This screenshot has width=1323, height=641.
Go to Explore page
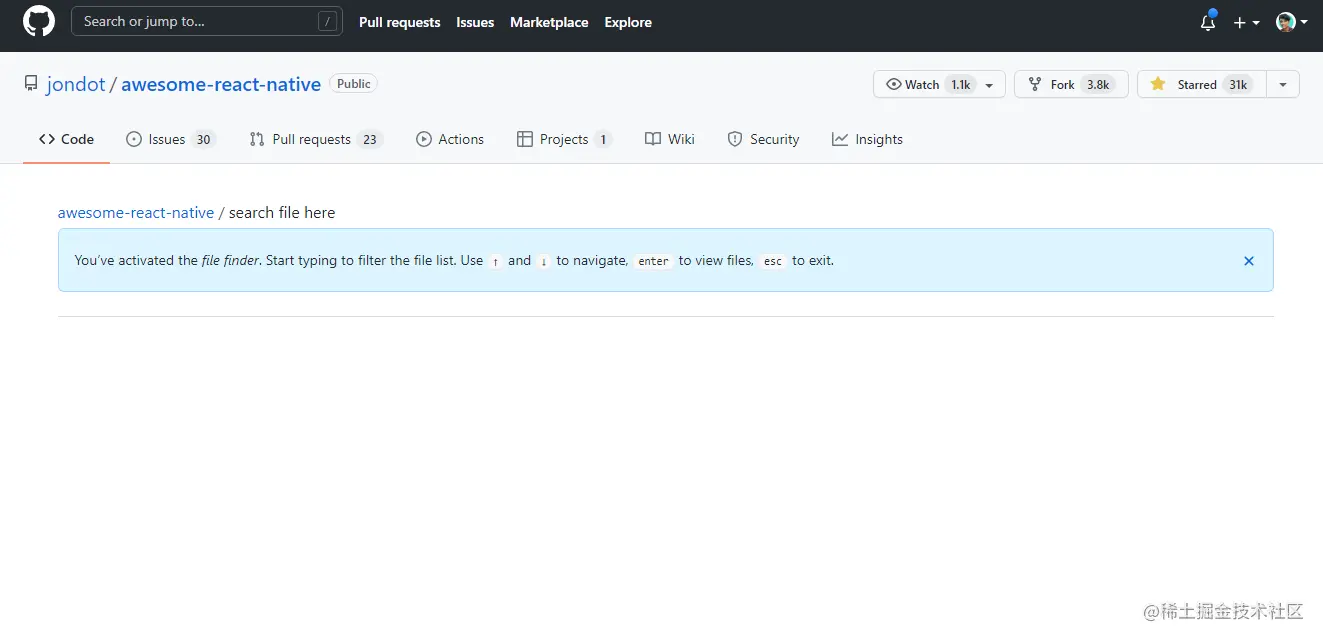(628, 22)
